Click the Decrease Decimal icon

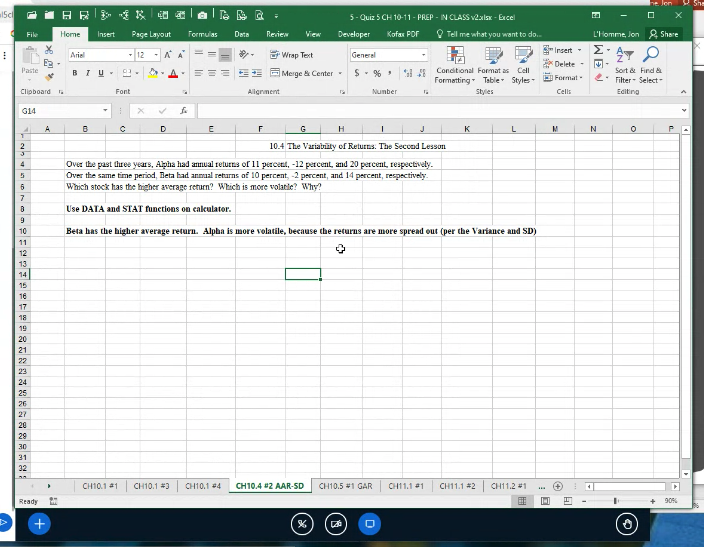coord(421,73)
